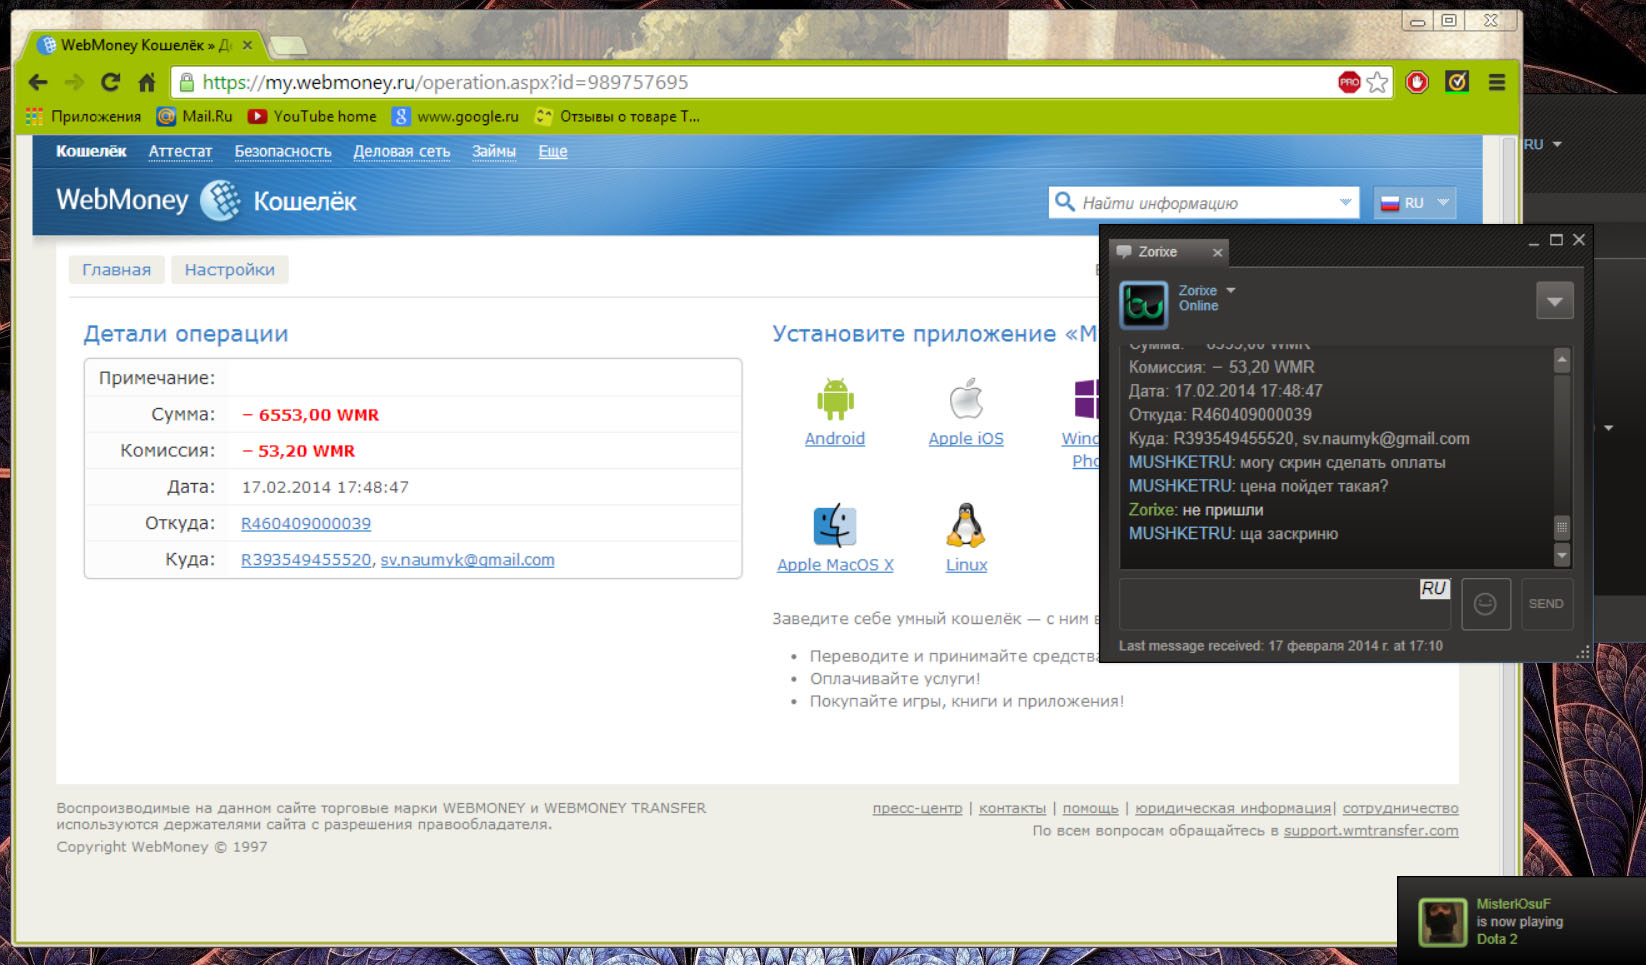Screen dimensions: 1646x965
Task: Open the пресс-центр footer link
Action: pos(917,808)
